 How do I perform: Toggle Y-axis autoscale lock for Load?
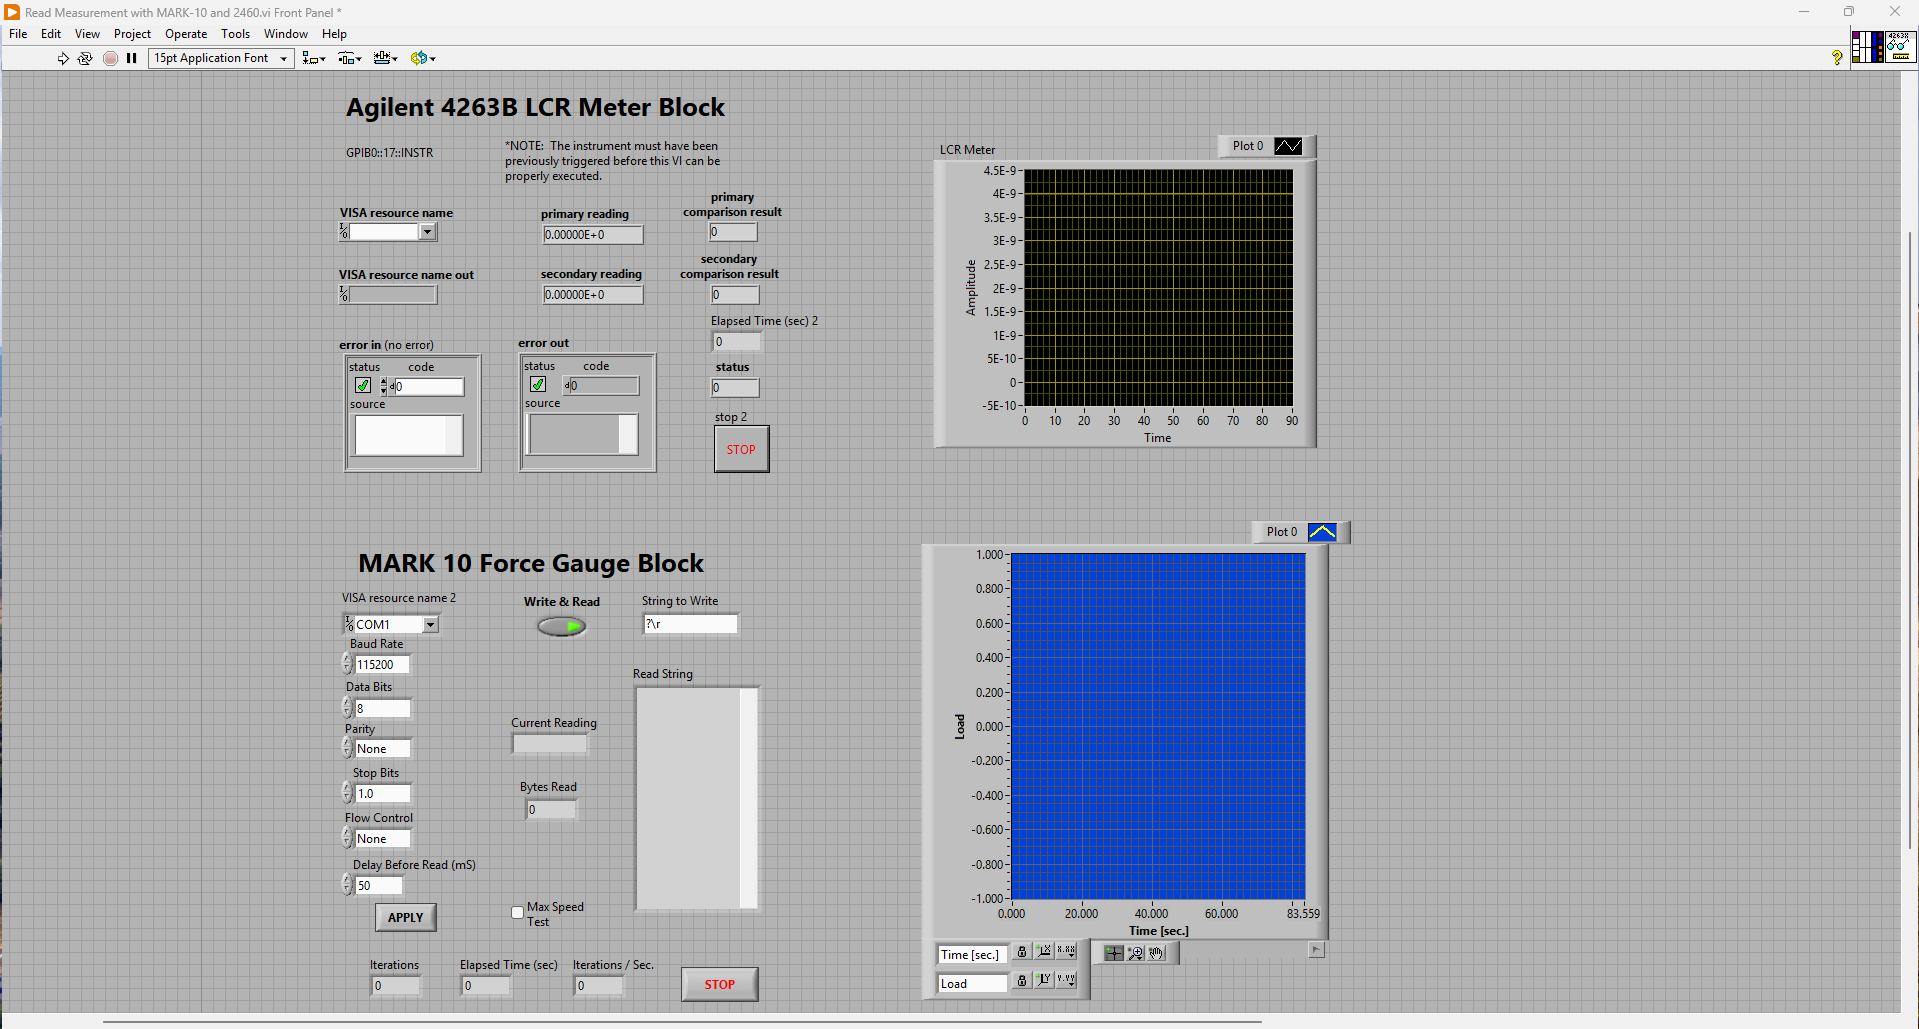(x=1021, y=981)
